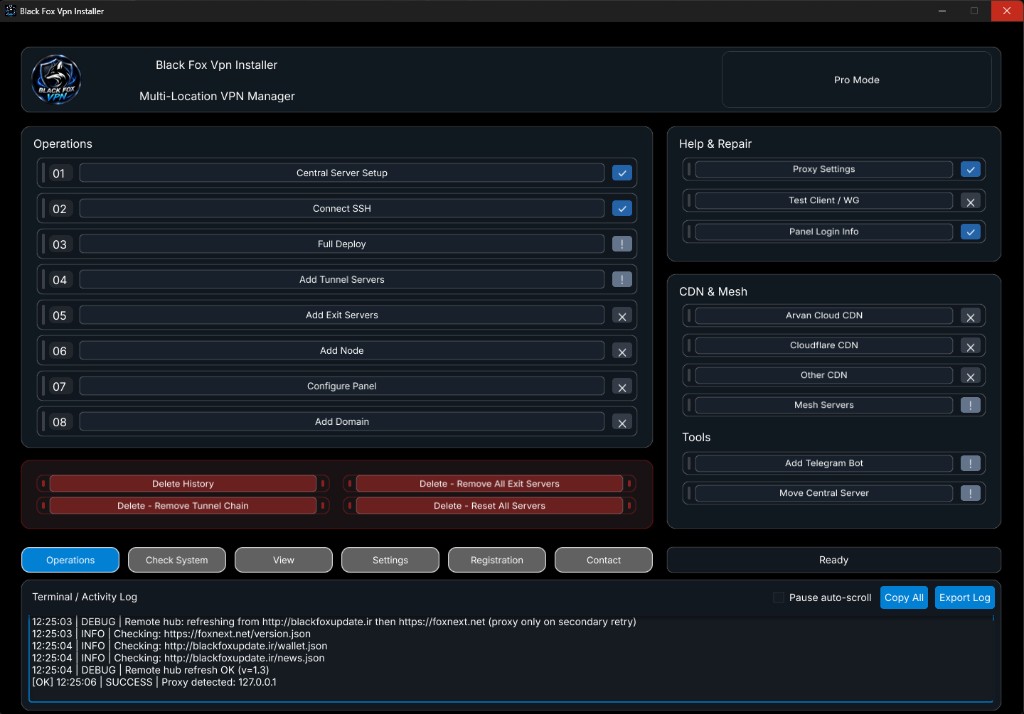Screen dimensions: 1024x714
Task: Click the checkmark status icon for Connect SSH
Action: coord(622,208)
